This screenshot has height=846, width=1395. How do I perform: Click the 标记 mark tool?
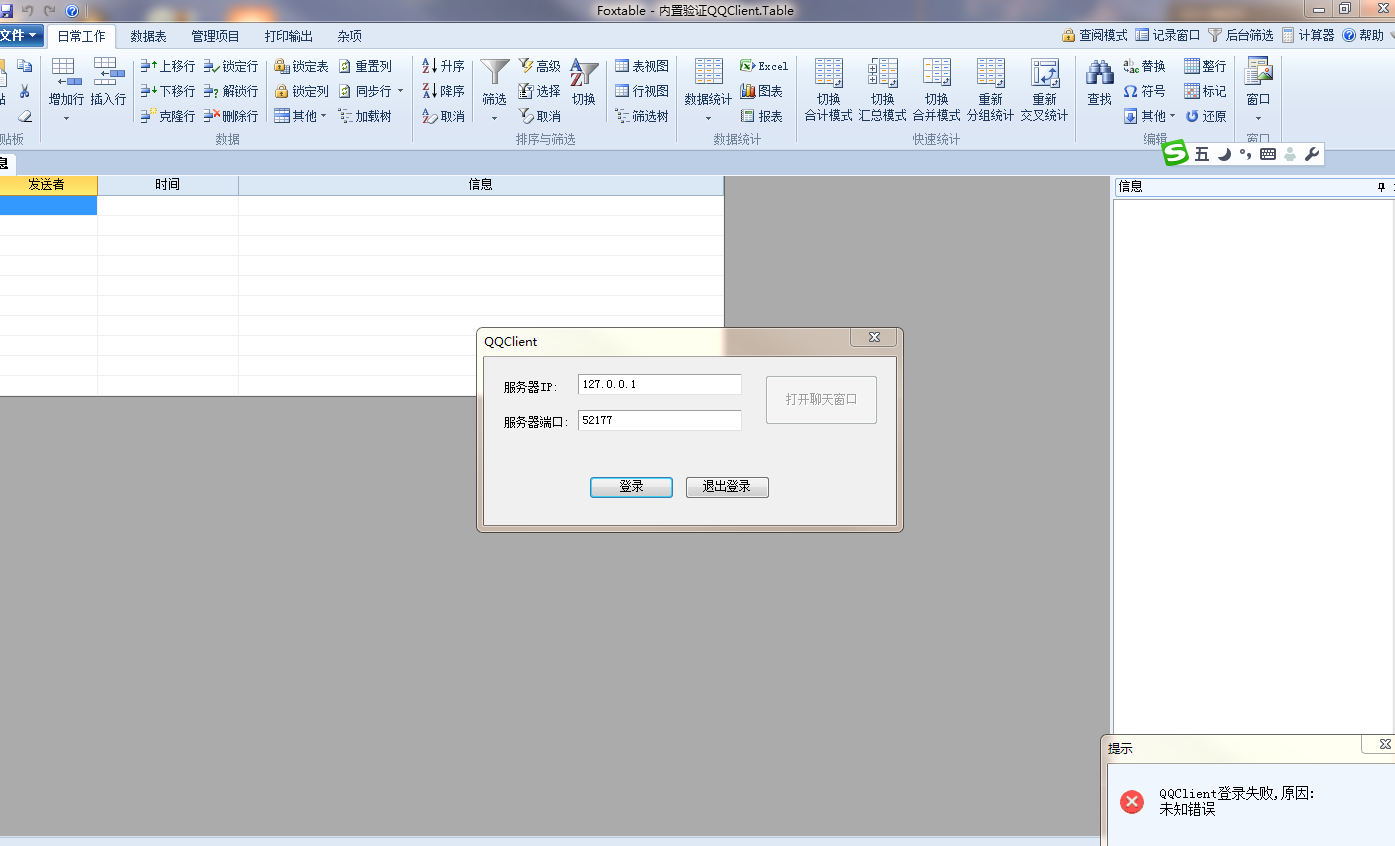coord(1205,91)
